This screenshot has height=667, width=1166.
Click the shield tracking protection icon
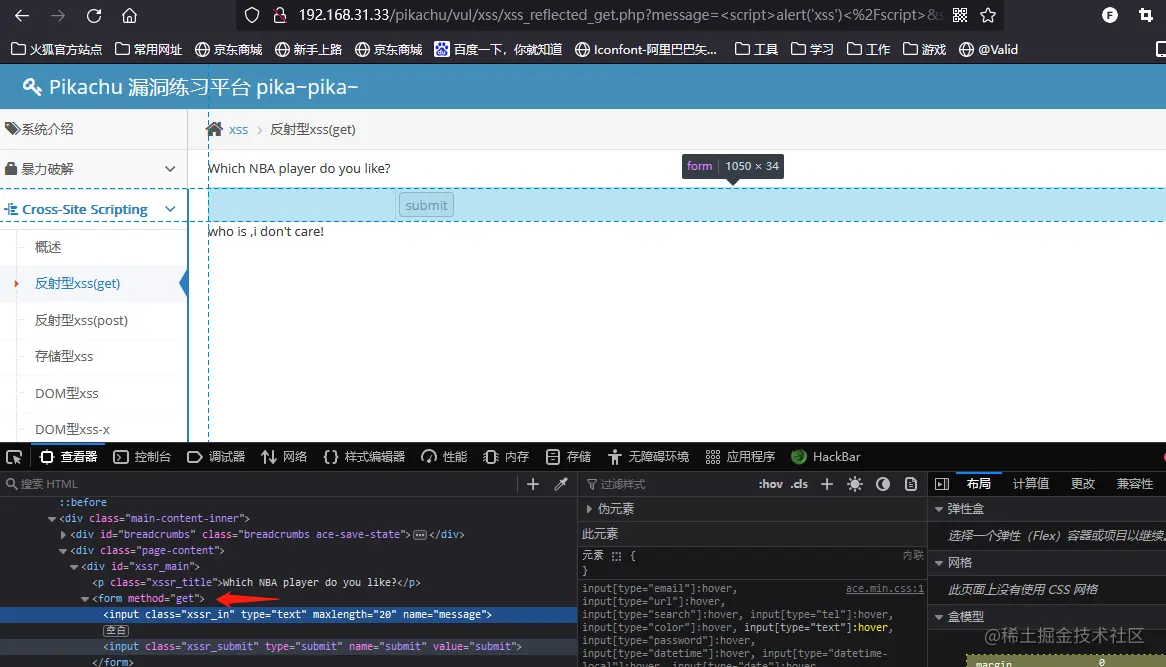pos(252,16)
